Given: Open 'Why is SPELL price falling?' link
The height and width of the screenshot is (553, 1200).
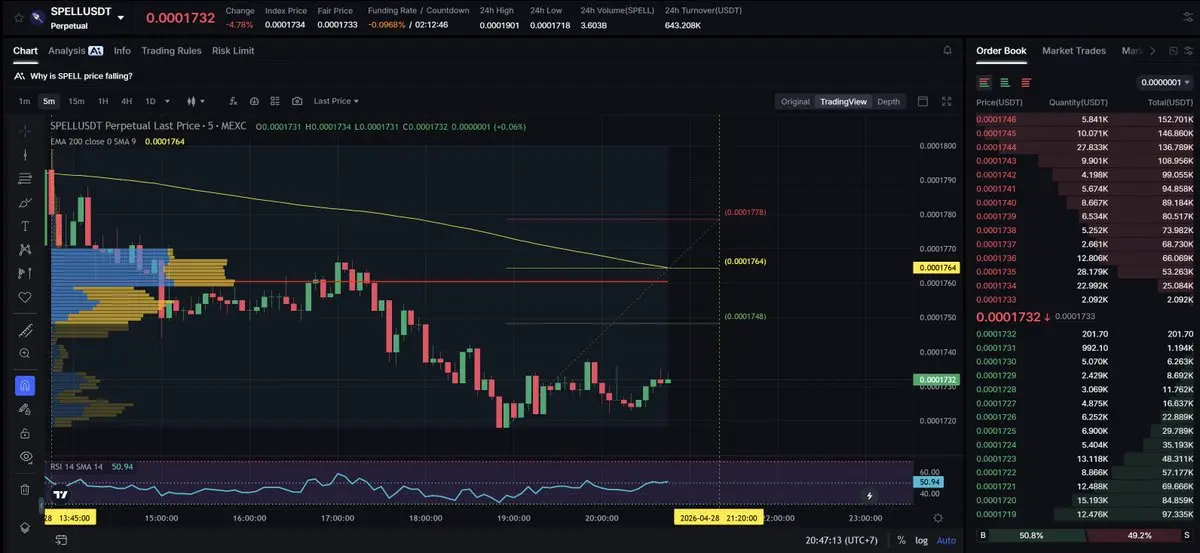Looking at the screenshot, I should (x=81, y=76).
